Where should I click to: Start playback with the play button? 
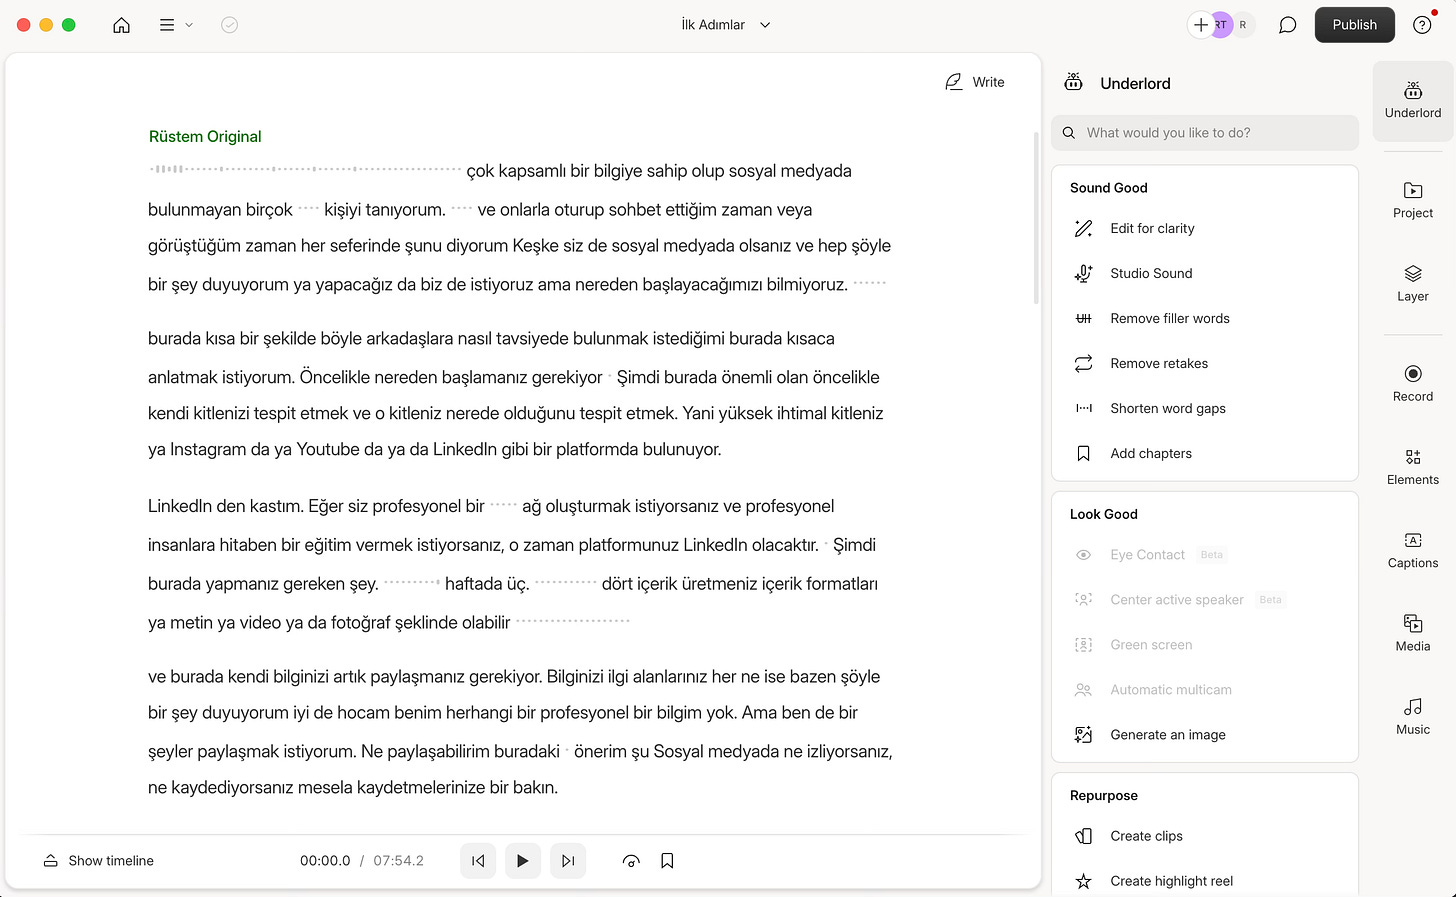click(522, 861)
